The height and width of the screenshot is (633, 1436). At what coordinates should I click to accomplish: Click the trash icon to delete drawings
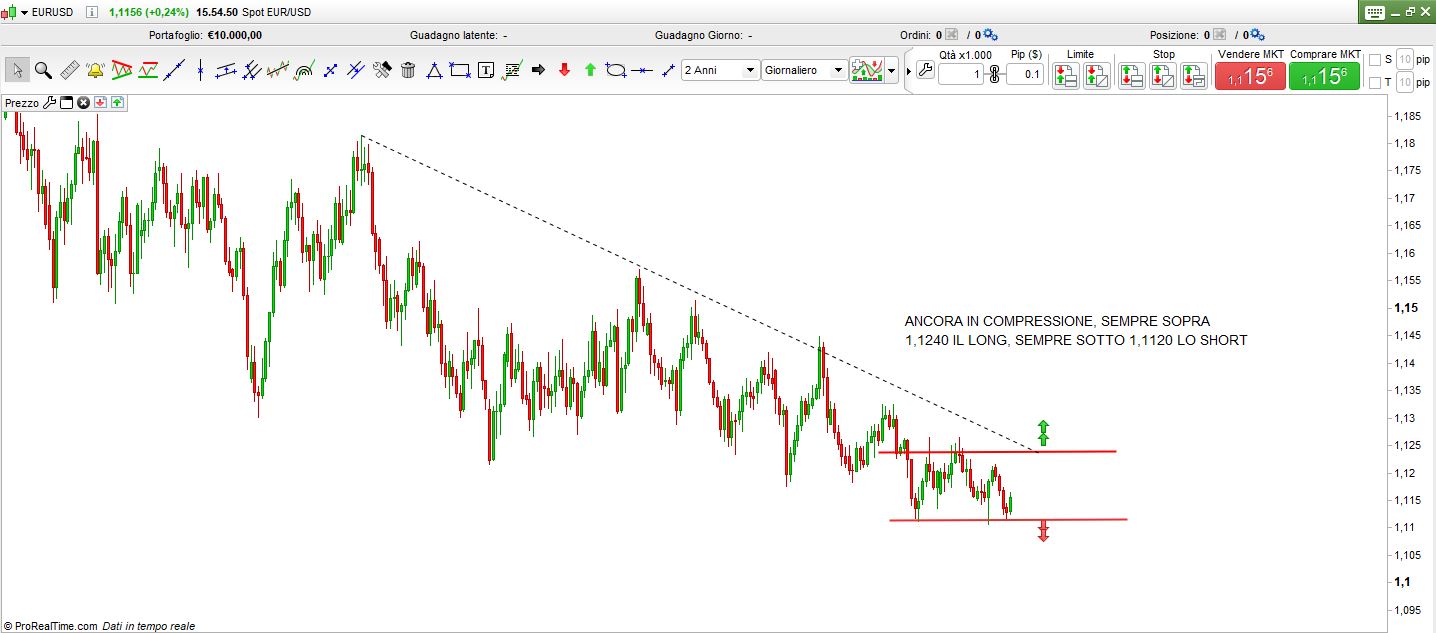[x=408, y=70]
